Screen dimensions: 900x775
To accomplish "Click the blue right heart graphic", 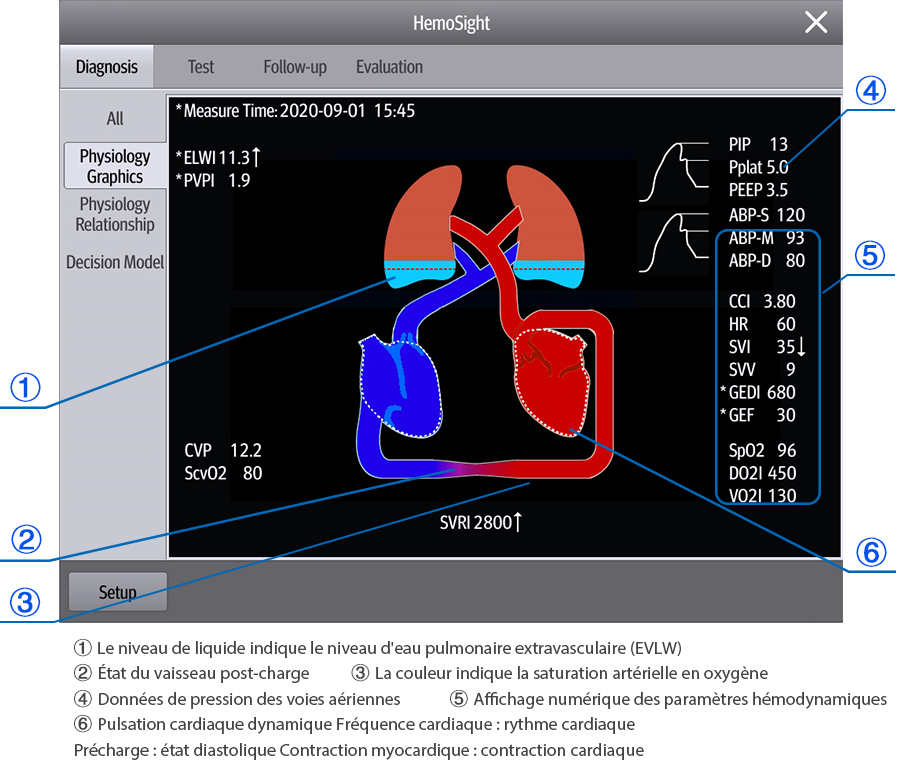I will point(400,385).
